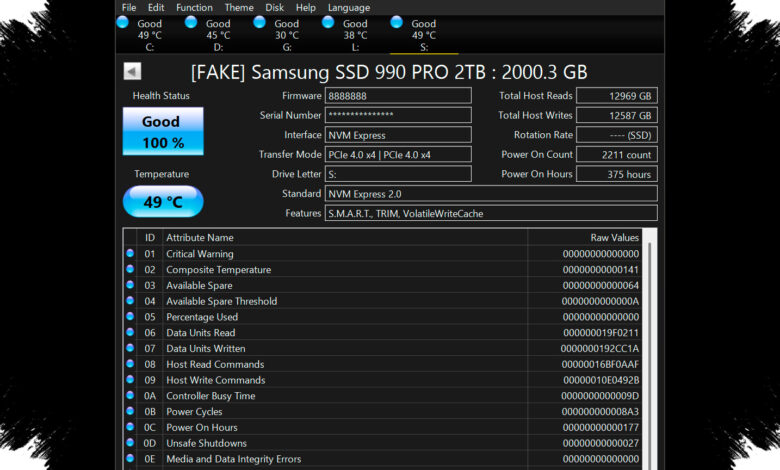Select the Composite Temperature attribute row
This screenshot has height=470, width=780.
383,270
